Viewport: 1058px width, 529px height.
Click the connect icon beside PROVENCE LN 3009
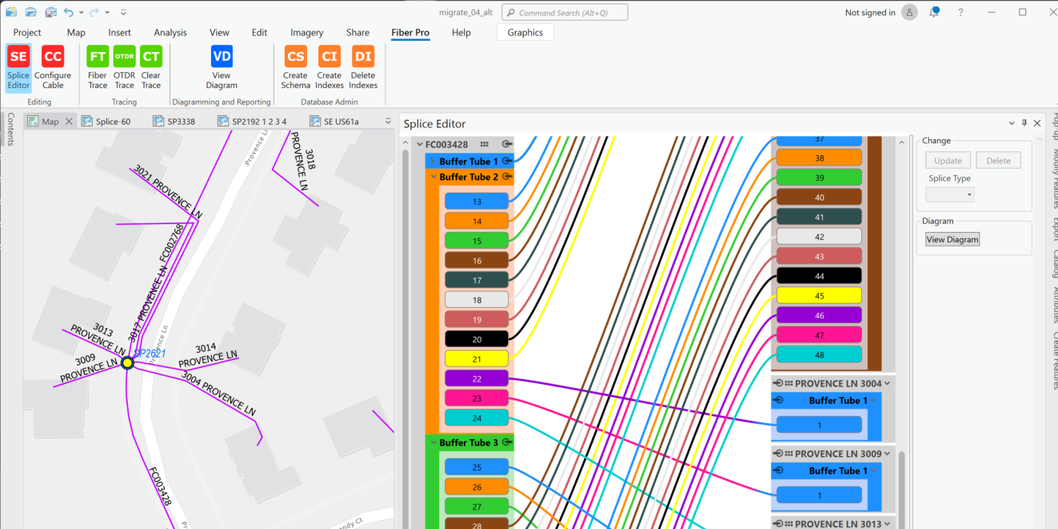point(778,453)
